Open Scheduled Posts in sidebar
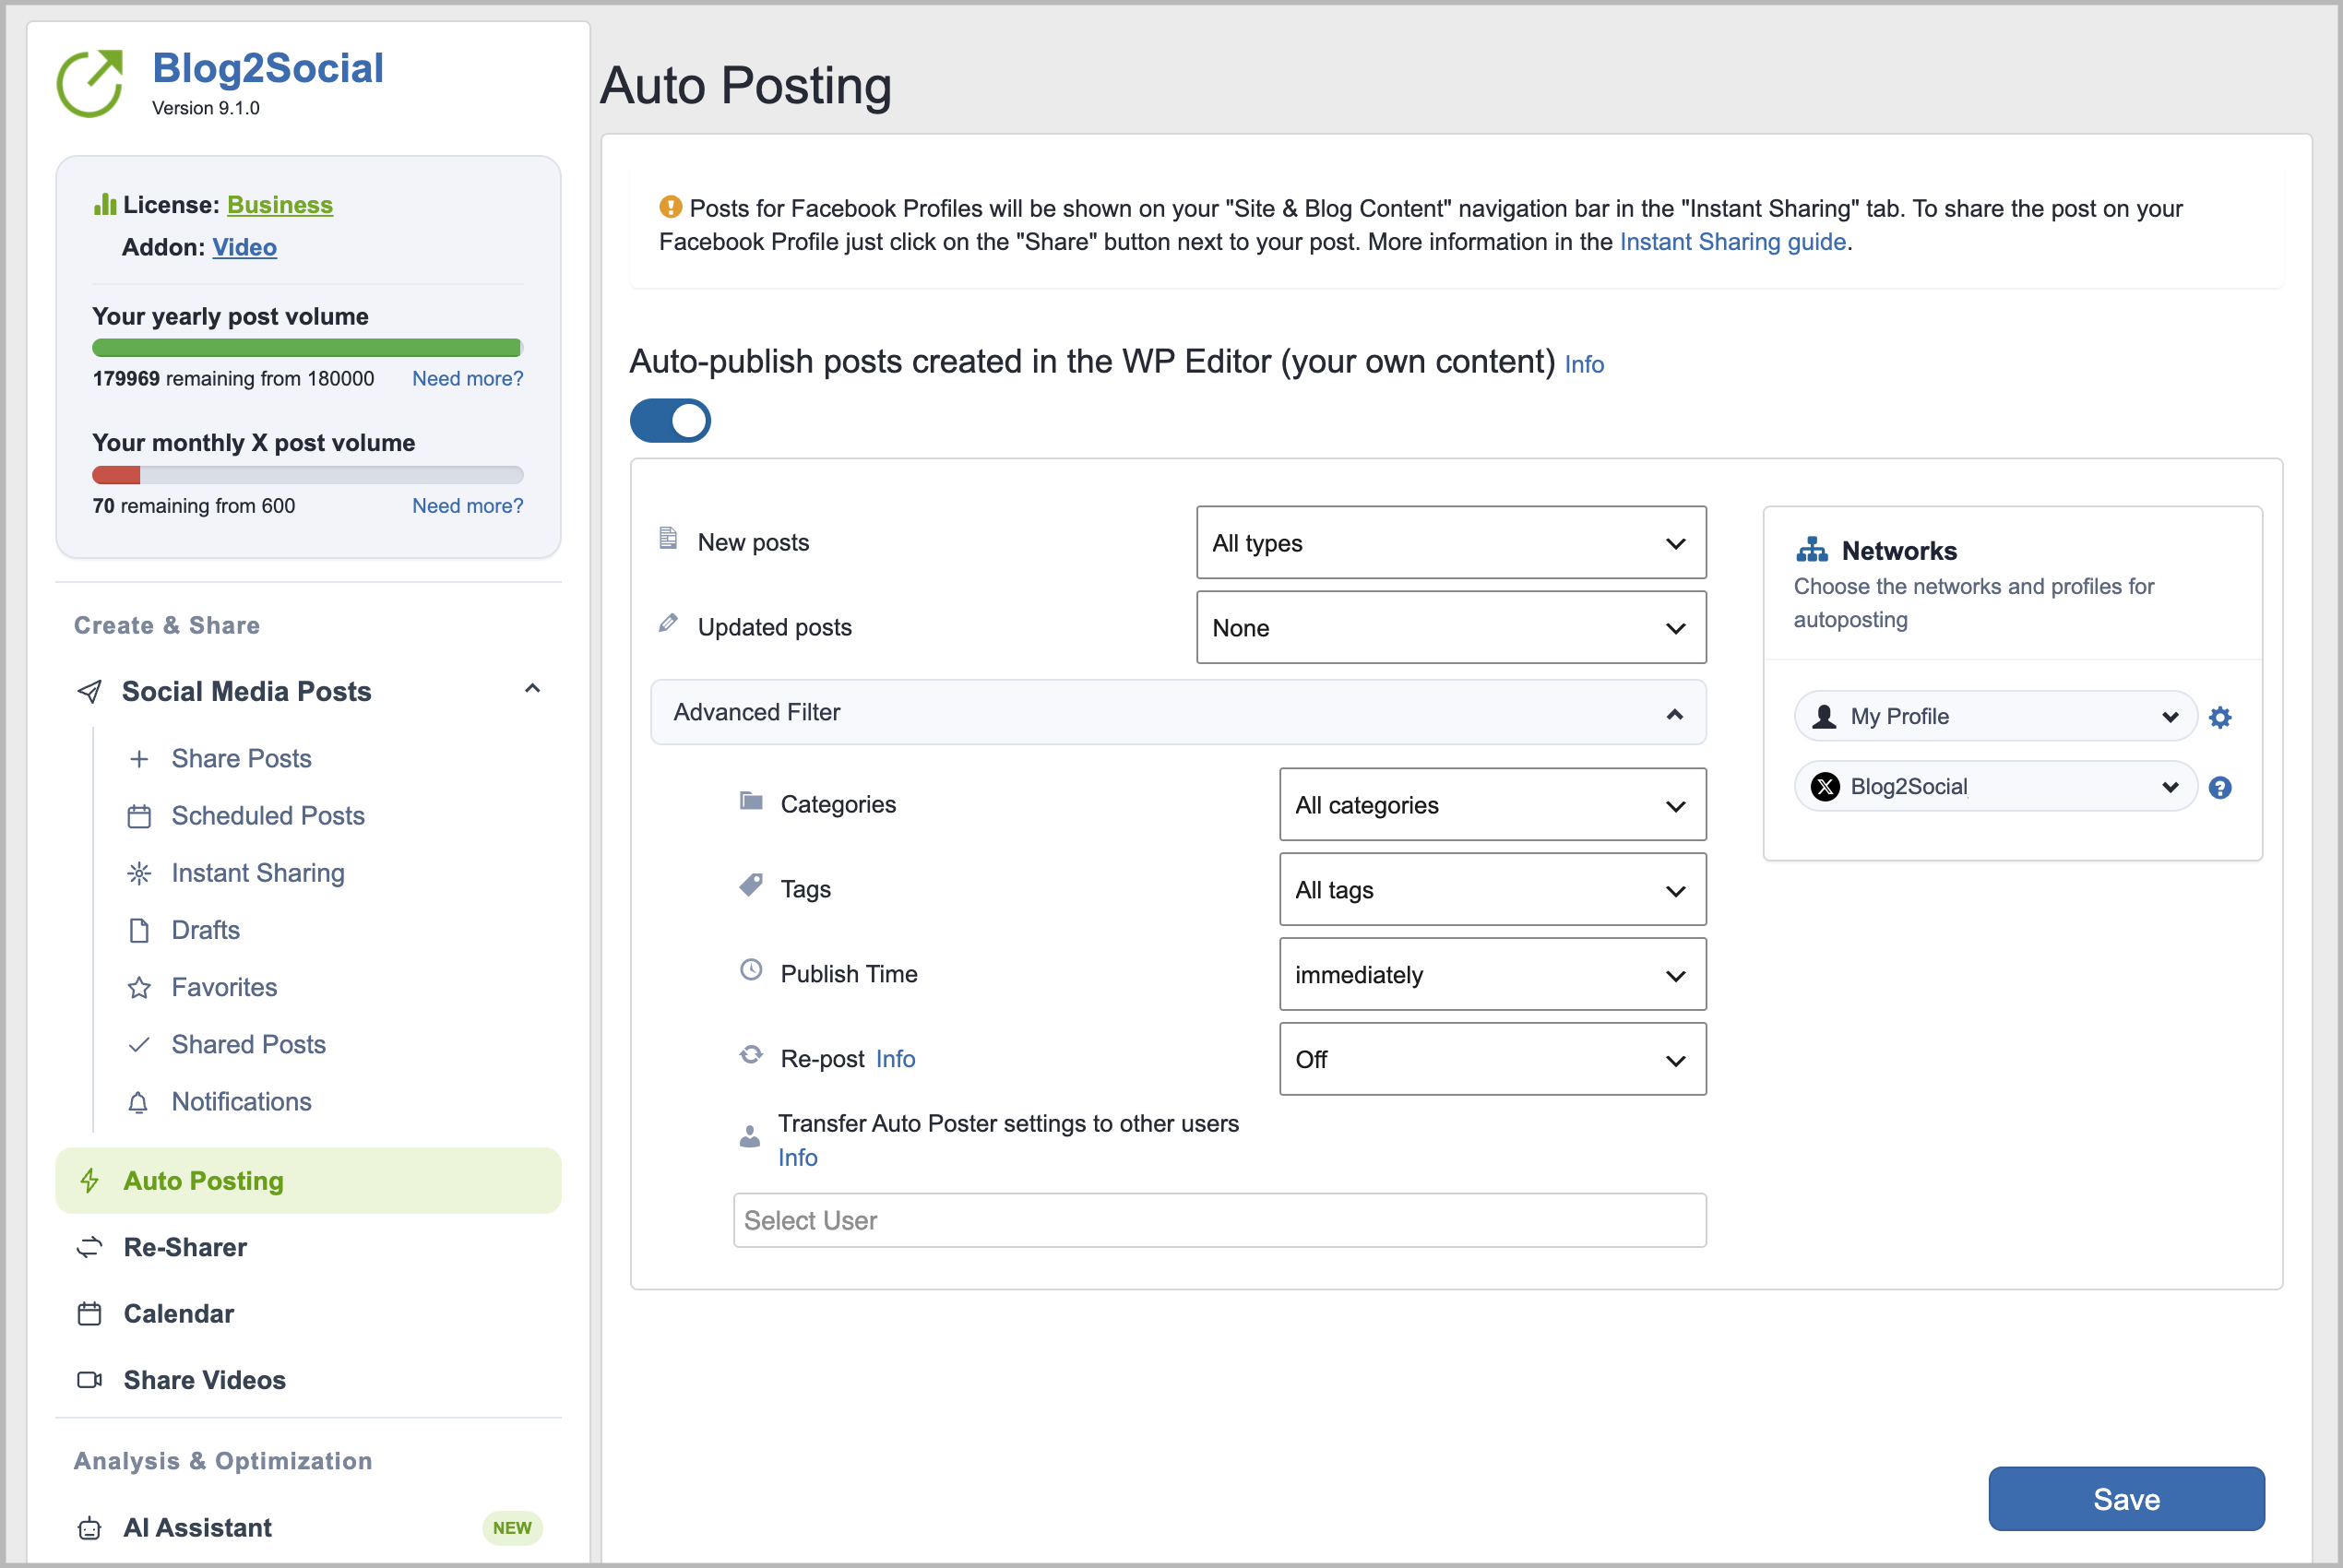 pyautogui.click(x=268, y=816)
